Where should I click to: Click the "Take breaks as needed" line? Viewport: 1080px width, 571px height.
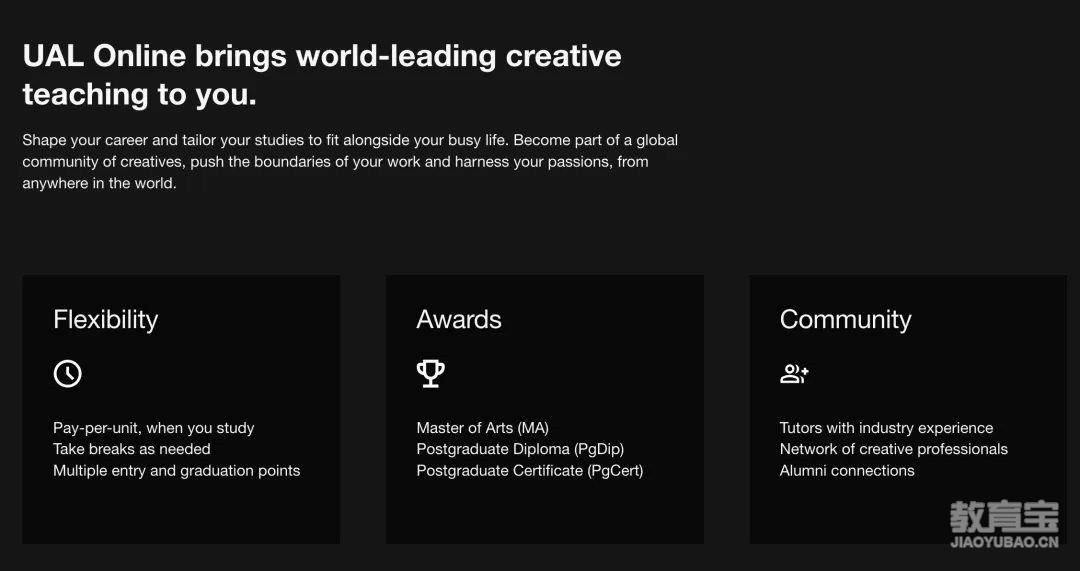coord(132,449)
